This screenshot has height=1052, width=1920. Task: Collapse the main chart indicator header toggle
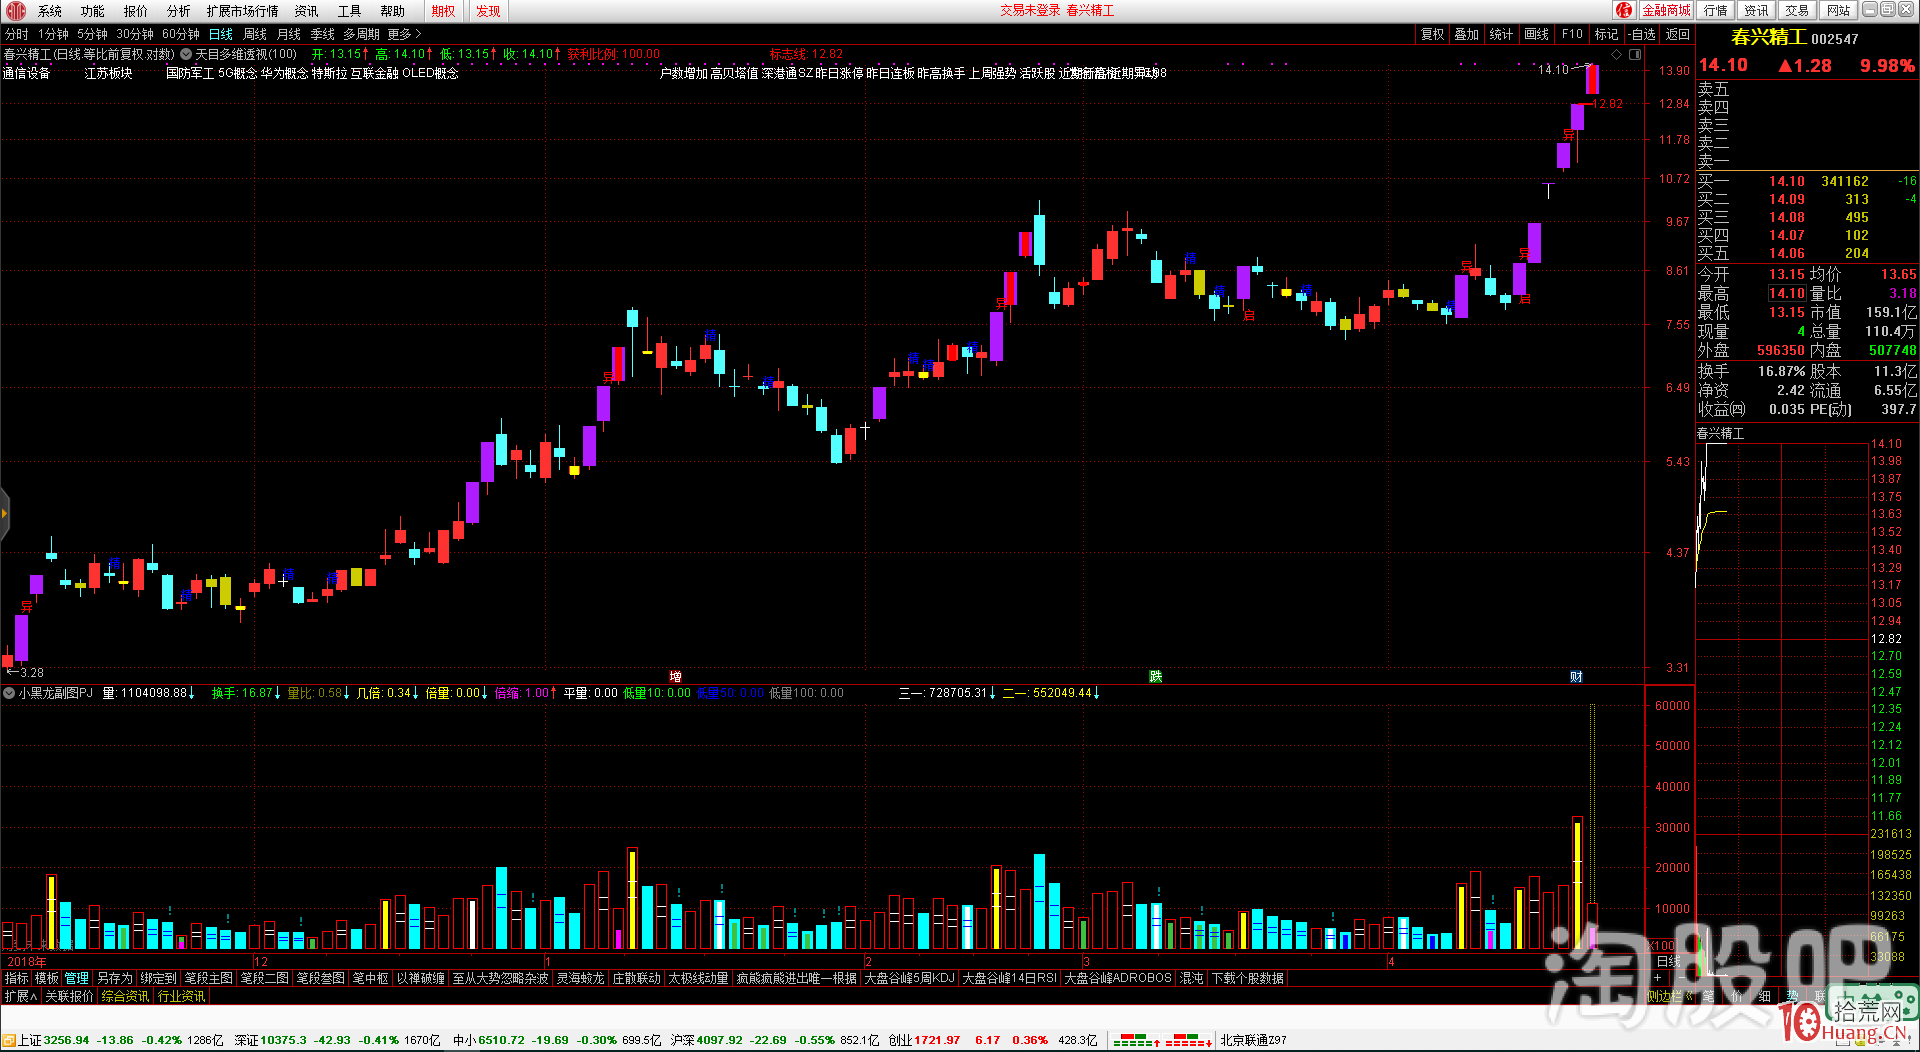tap(185, 54)
